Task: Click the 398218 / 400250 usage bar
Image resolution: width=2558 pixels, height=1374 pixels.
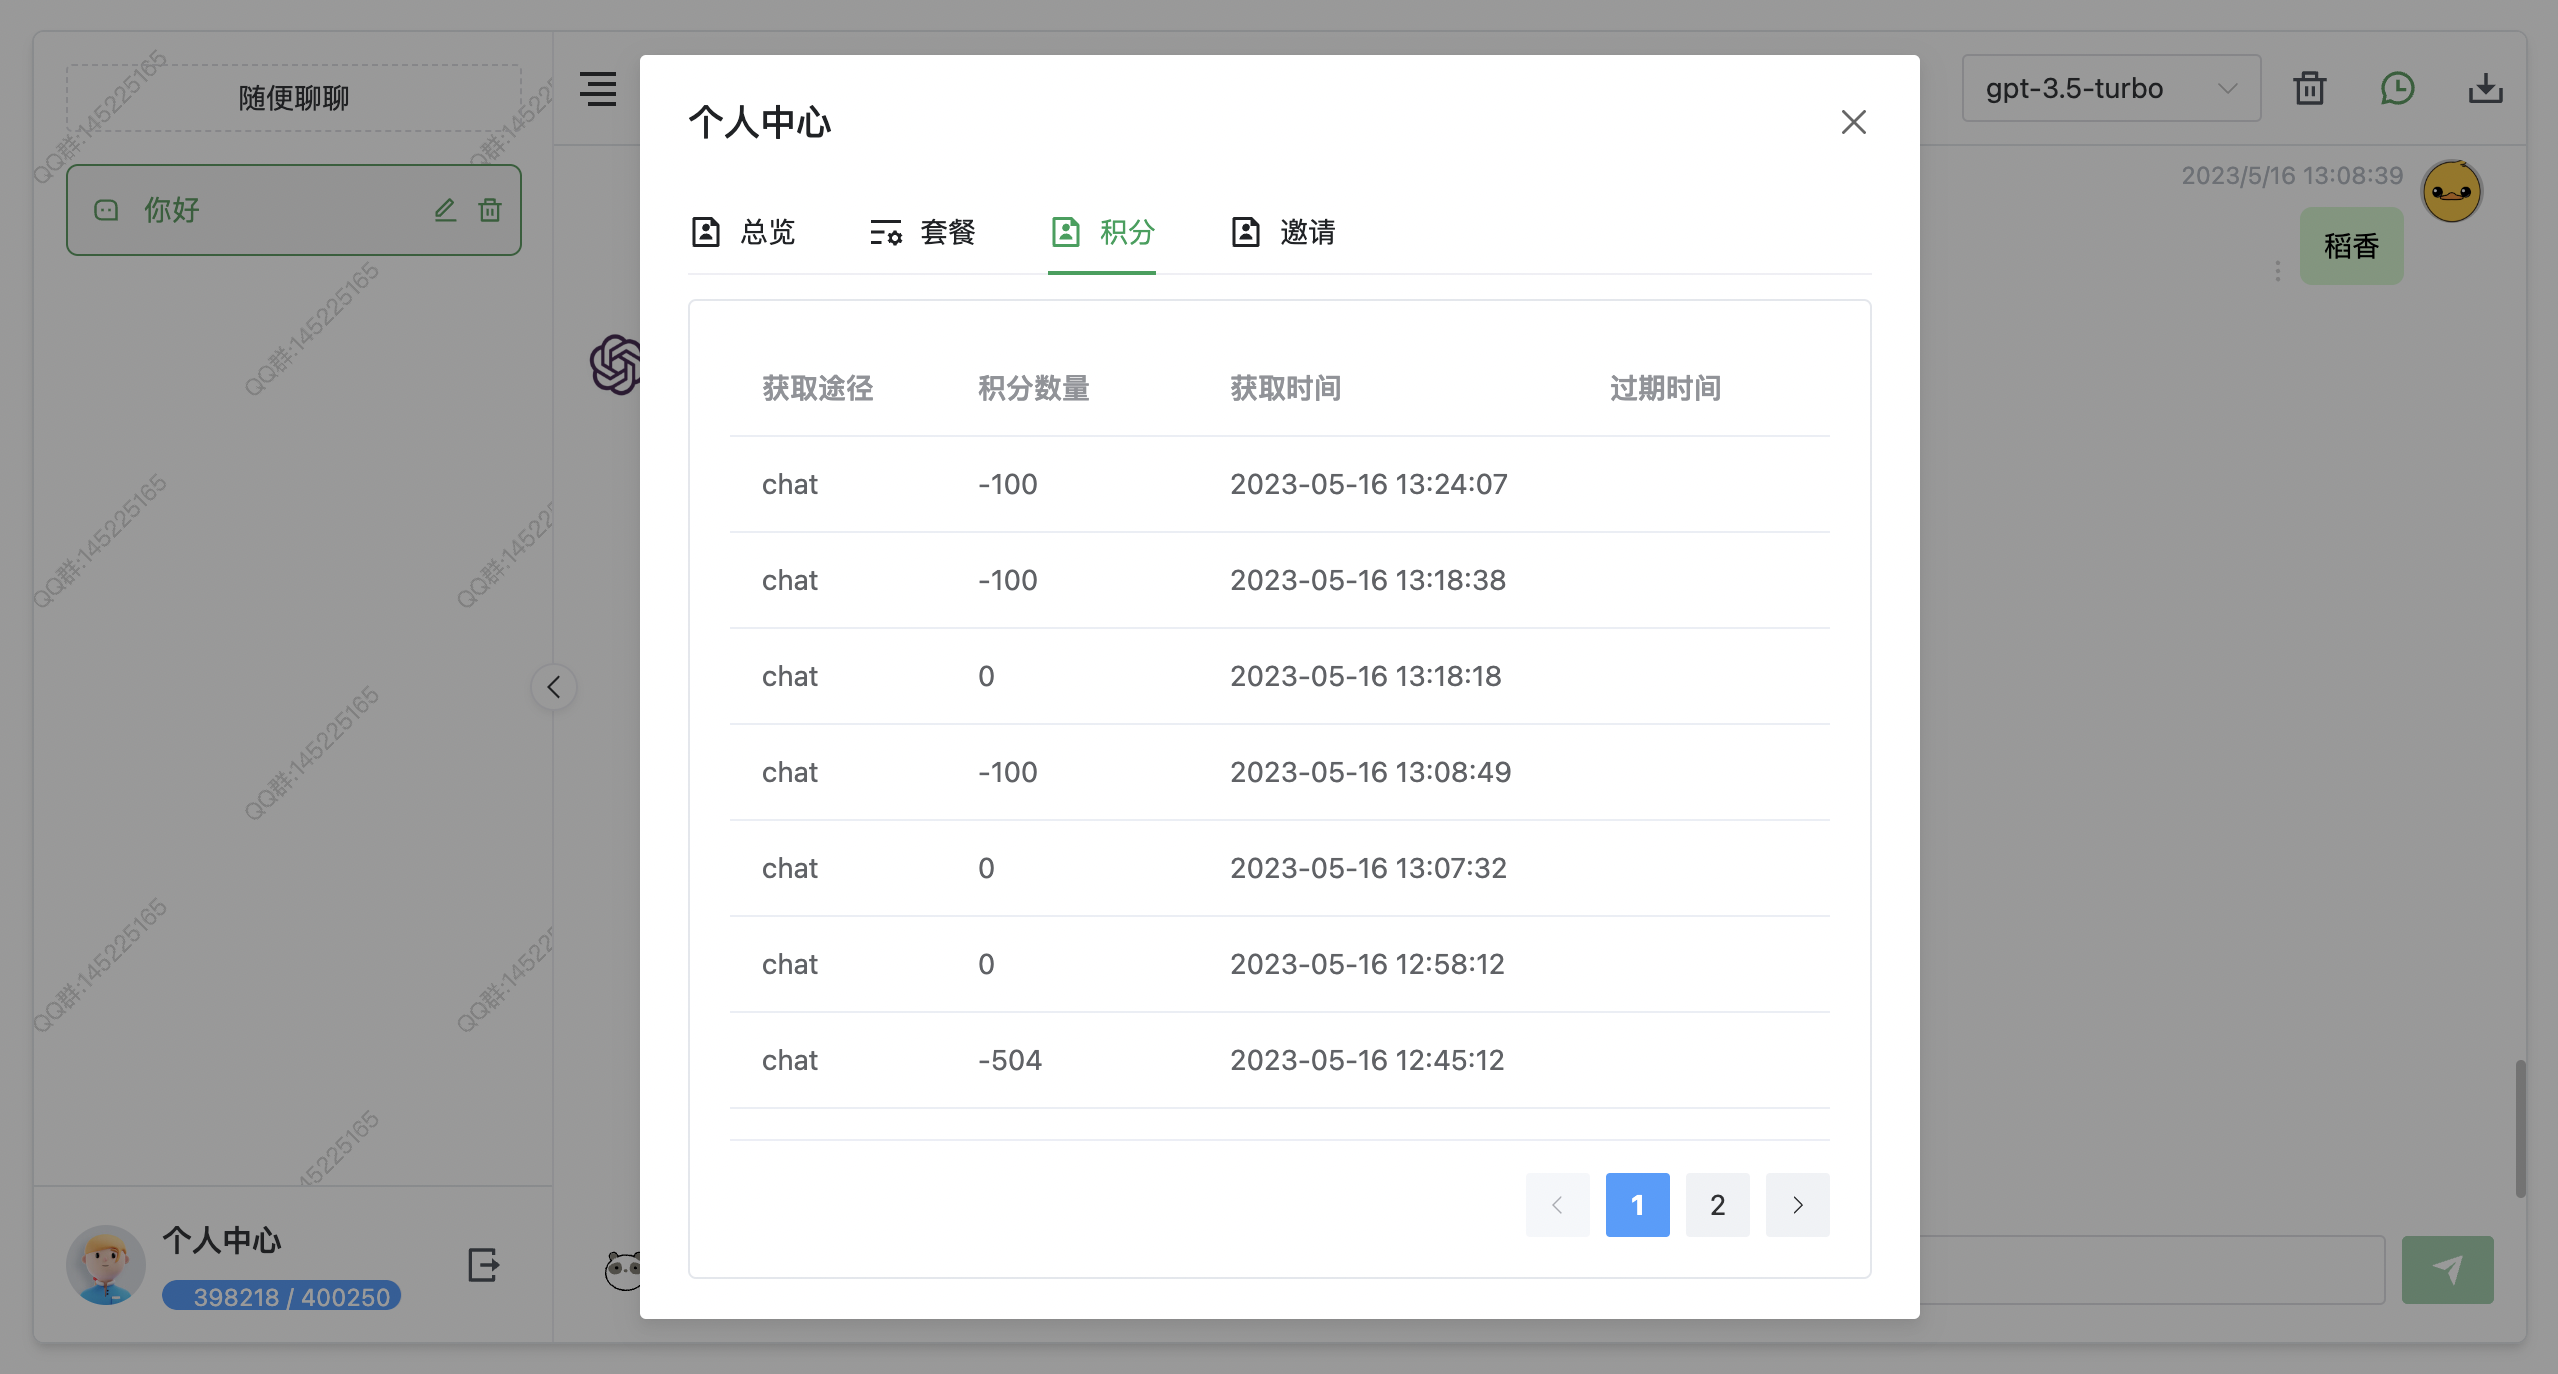Action: pyautogui.click(x=282, y=1296)
